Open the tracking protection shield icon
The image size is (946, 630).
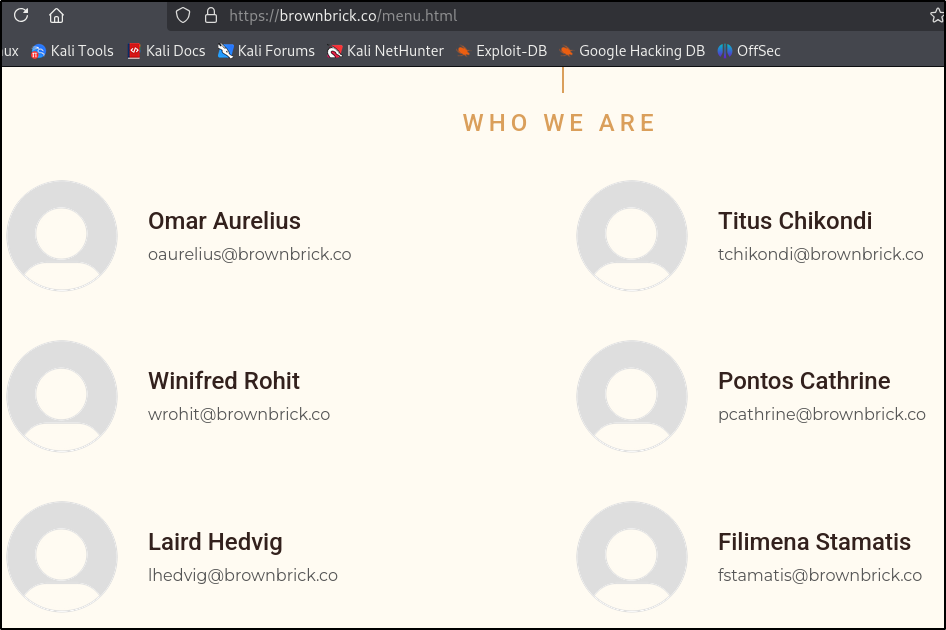(x=182, y=15)
